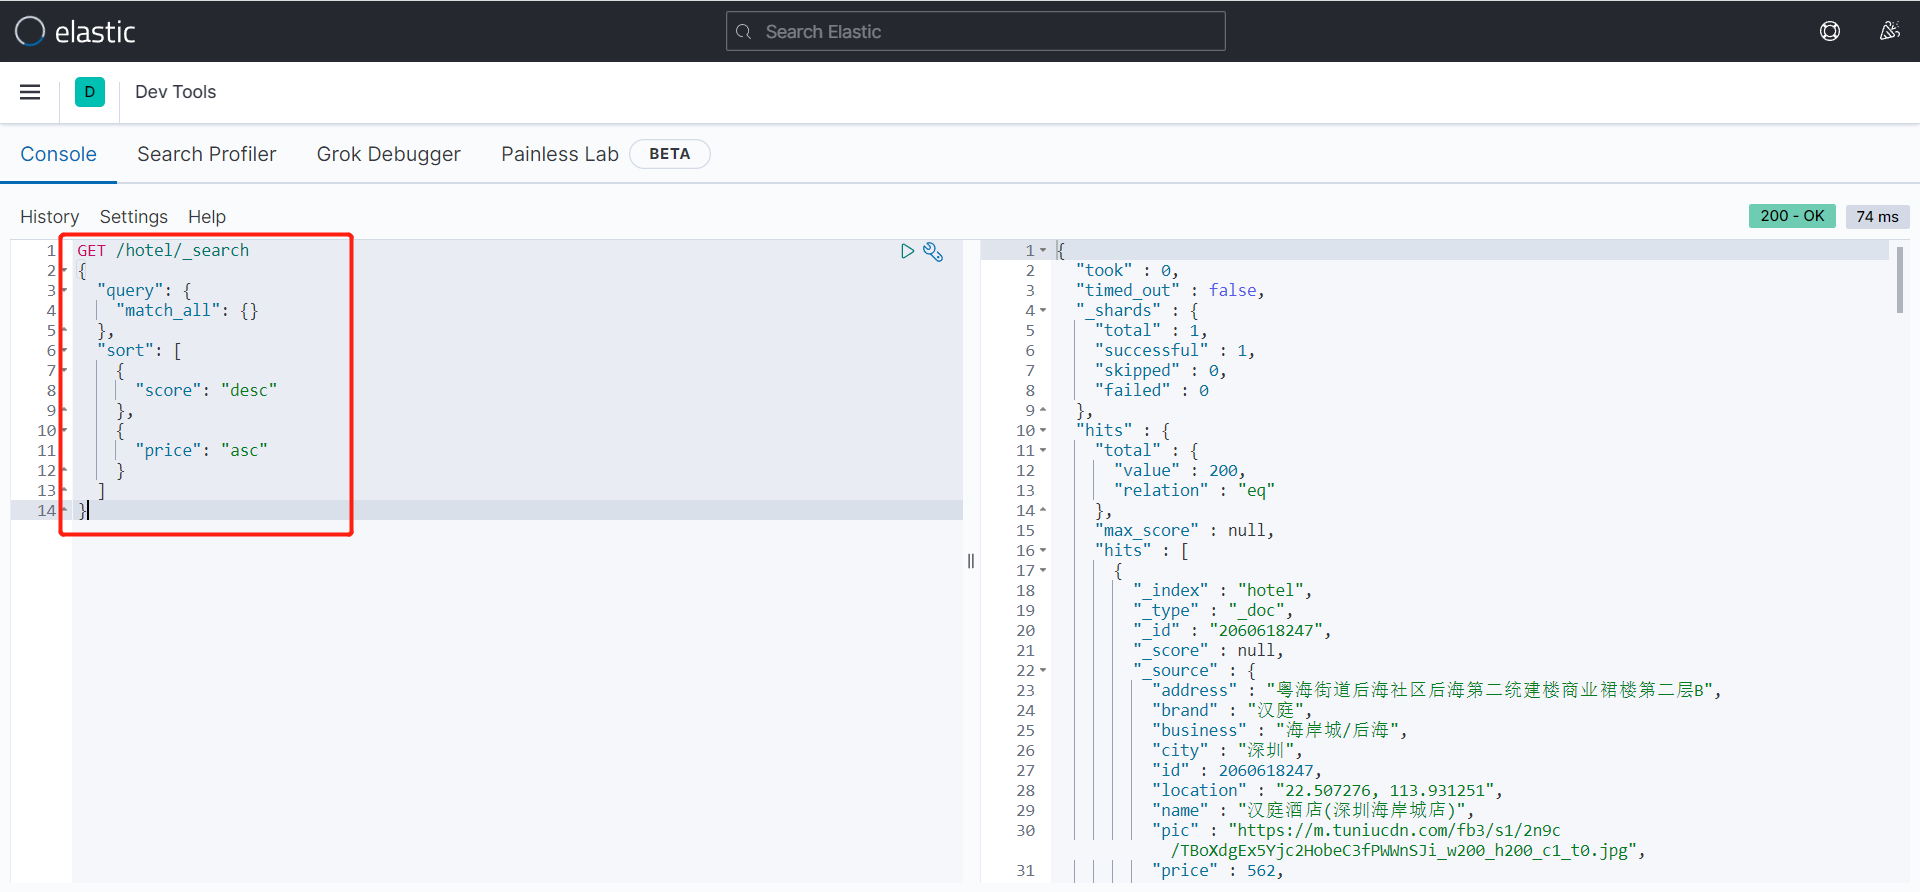This screenshot has width=1920, height=892.
Task: Collapse the first hit object at line 17
Action: click(x=1043, y=571)
